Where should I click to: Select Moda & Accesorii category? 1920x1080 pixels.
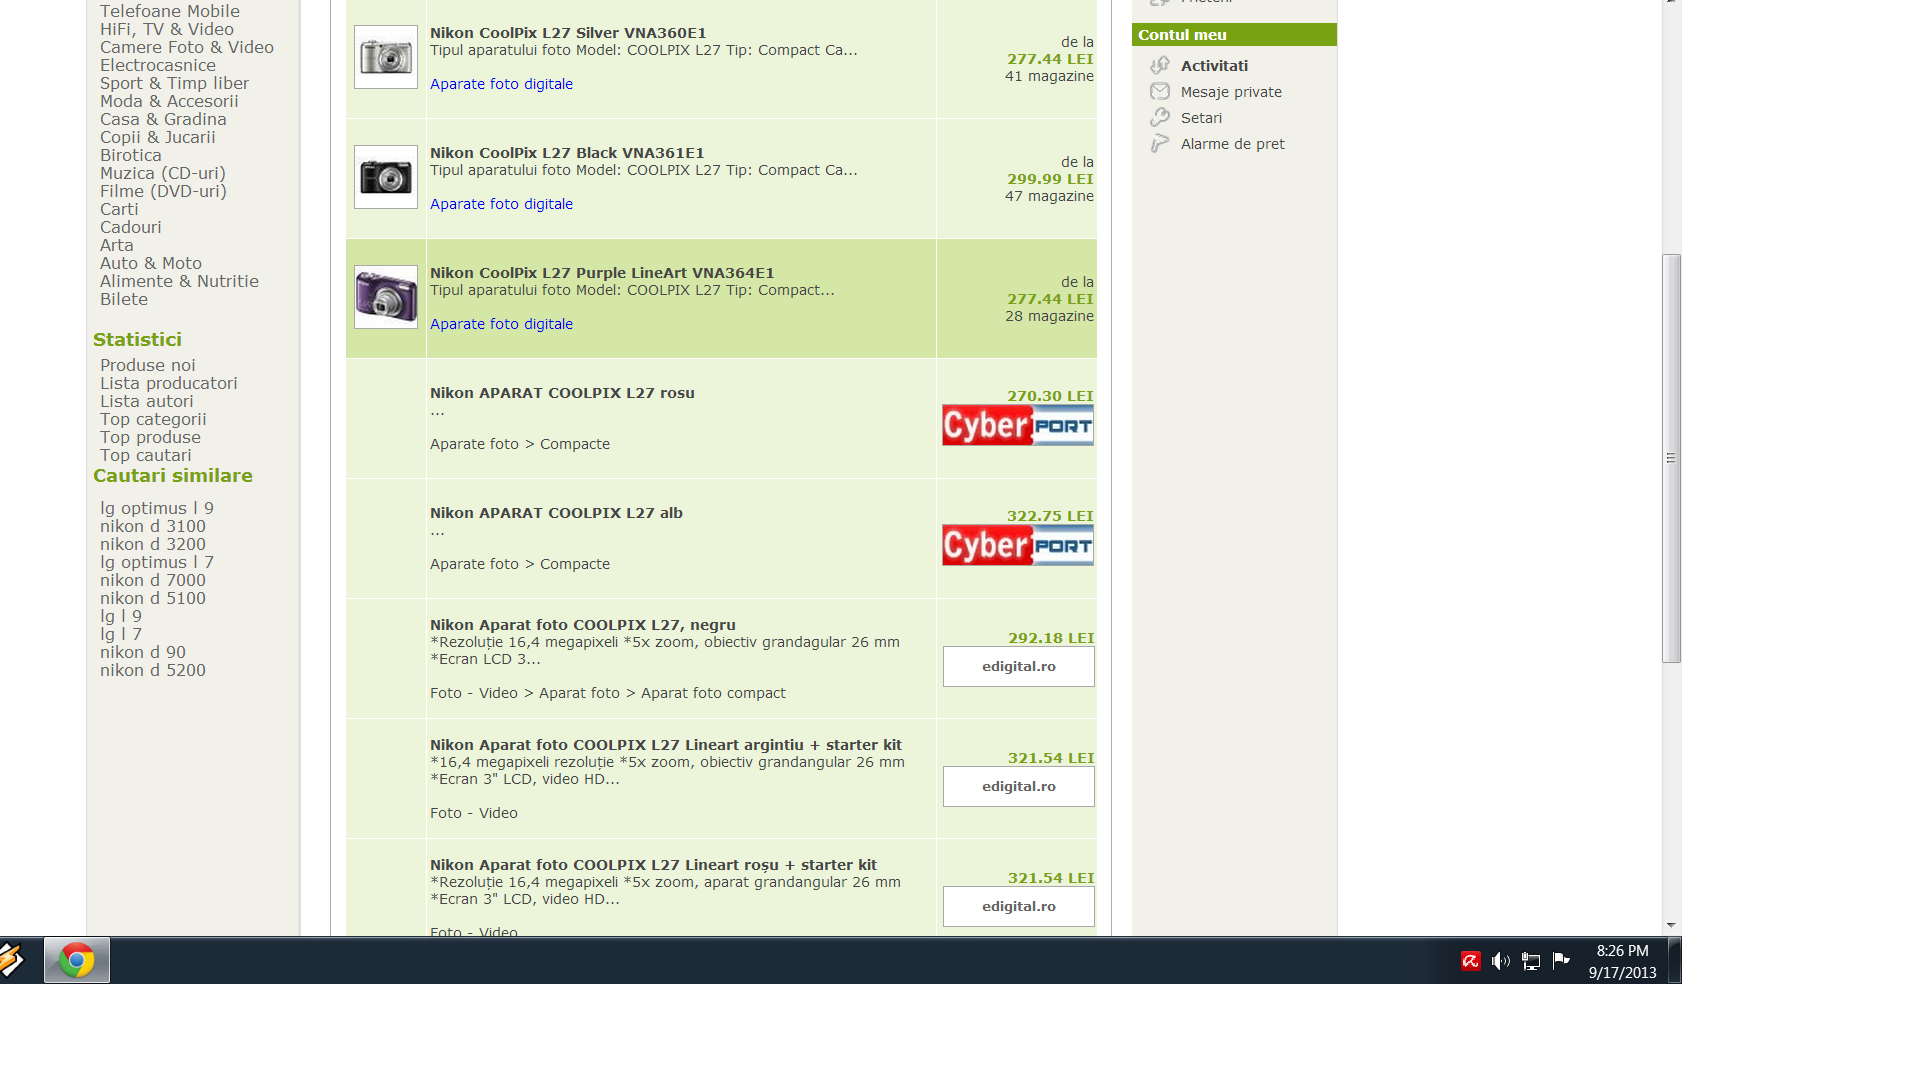[169, 101]
